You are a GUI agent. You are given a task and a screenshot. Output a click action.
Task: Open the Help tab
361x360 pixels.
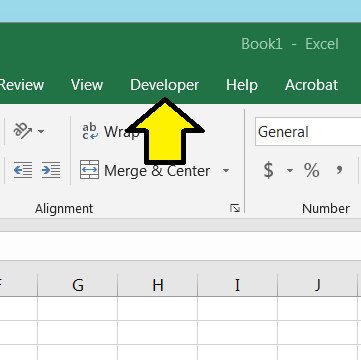click(242, 85)
